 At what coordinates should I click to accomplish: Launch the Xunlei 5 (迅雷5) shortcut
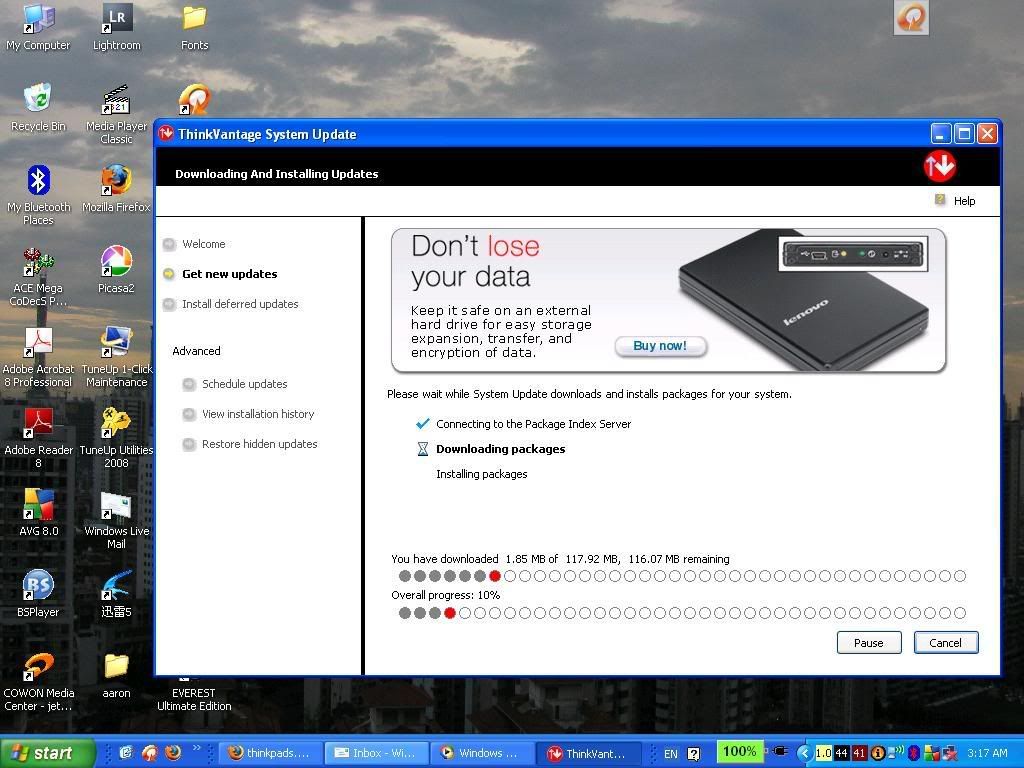116,594
